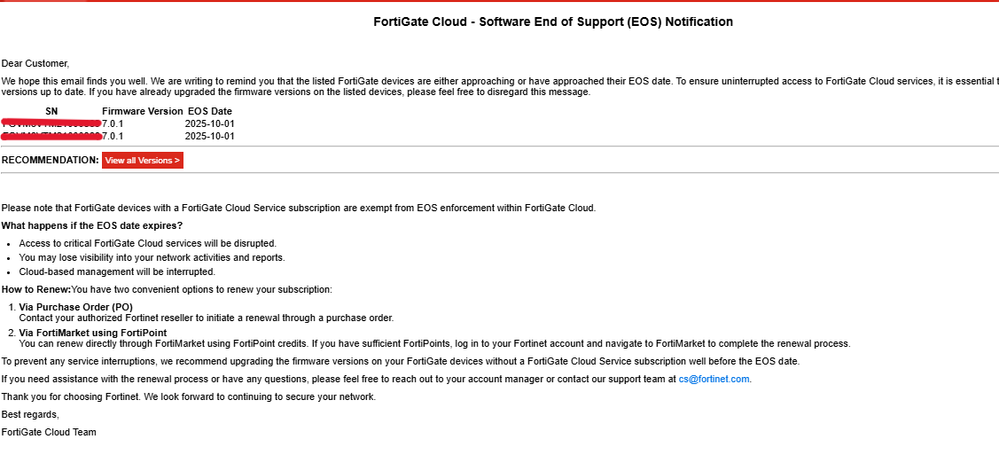Click the View all Versions button
This screenshot has width=999, height=449.
coord(142,160)
